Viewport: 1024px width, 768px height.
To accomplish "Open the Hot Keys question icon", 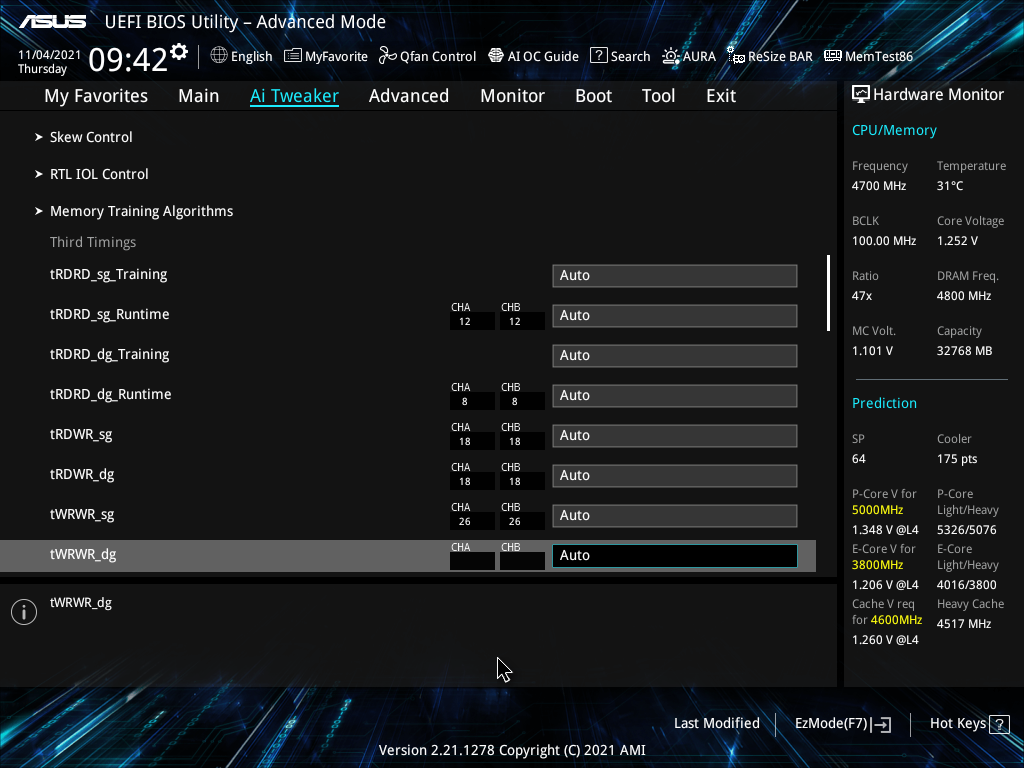I will [999, 724].
